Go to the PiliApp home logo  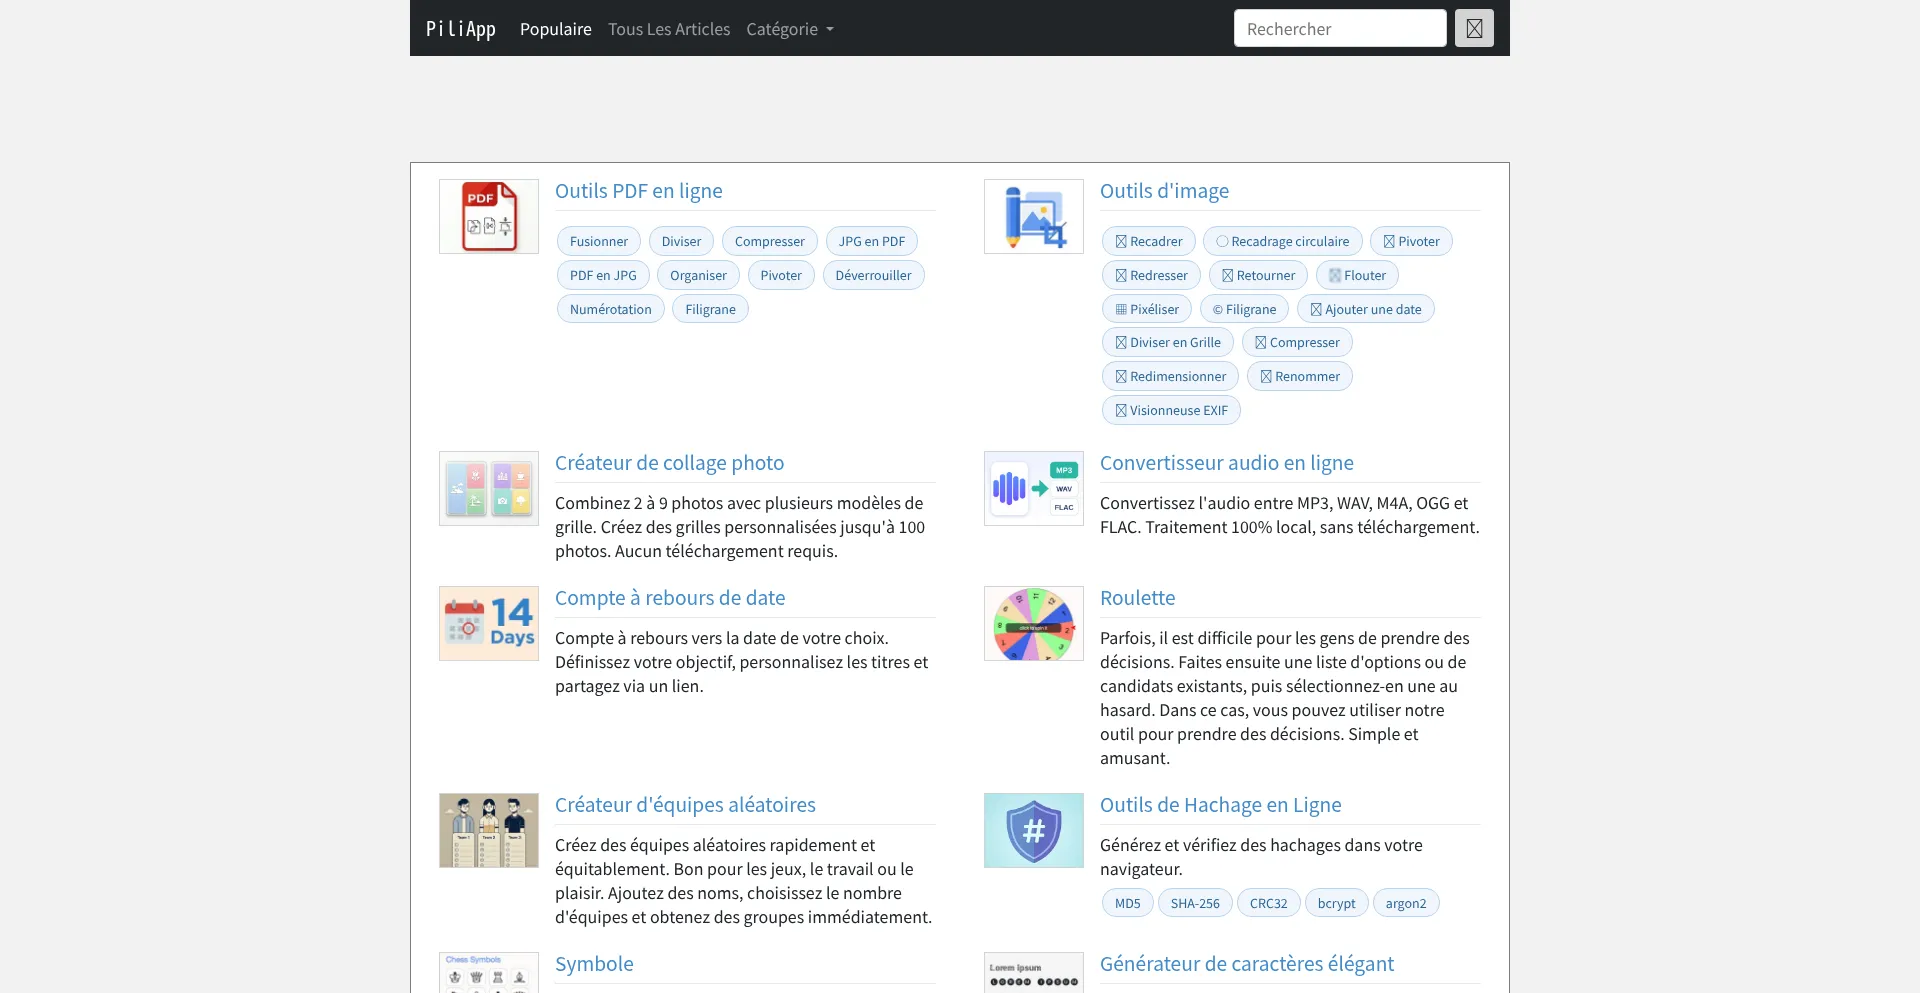click(x=461, y=29)
